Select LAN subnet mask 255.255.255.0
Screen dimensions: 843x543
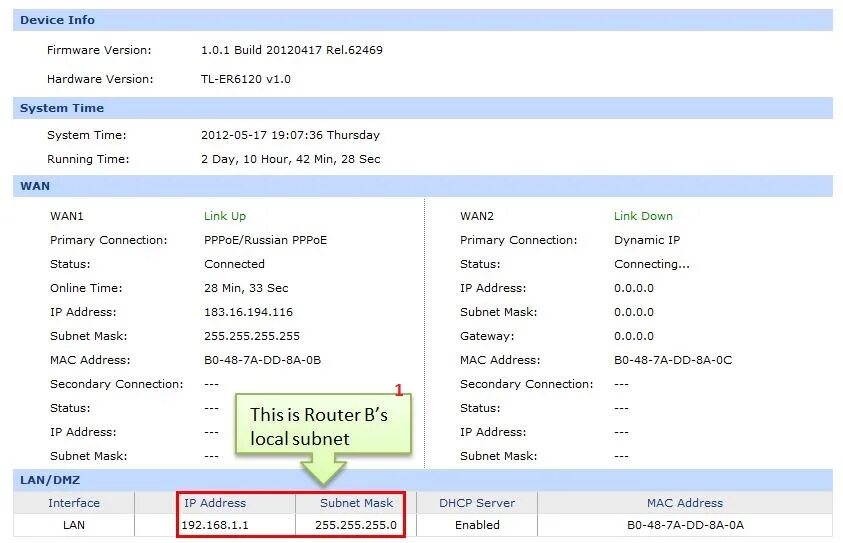pos(356,525)
